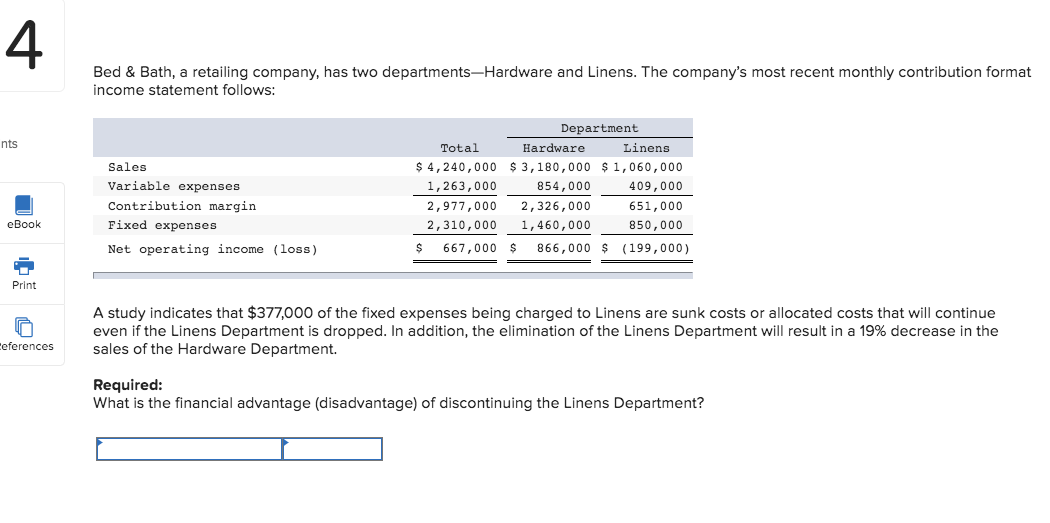Screen dimensions: 1050x523
Task: Click the first answer input field
Action: (x=190, y=449)
